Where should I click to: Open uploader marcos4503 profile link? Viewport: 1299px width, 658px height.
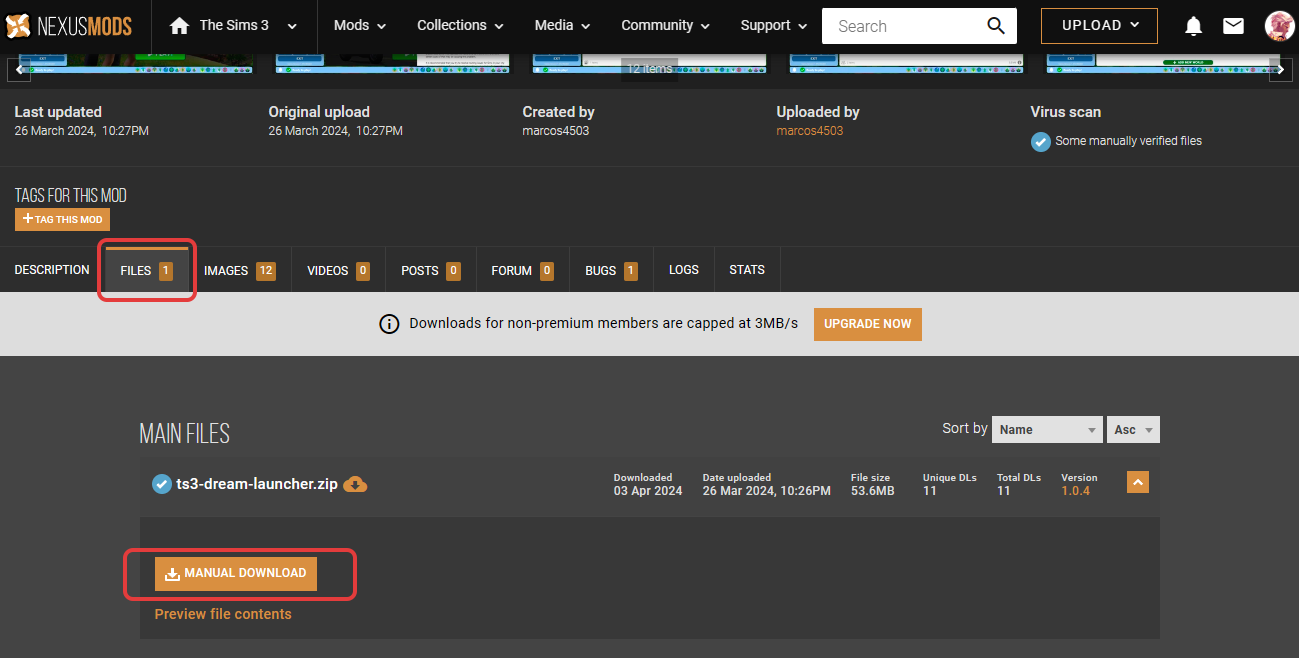coord(810,131)
